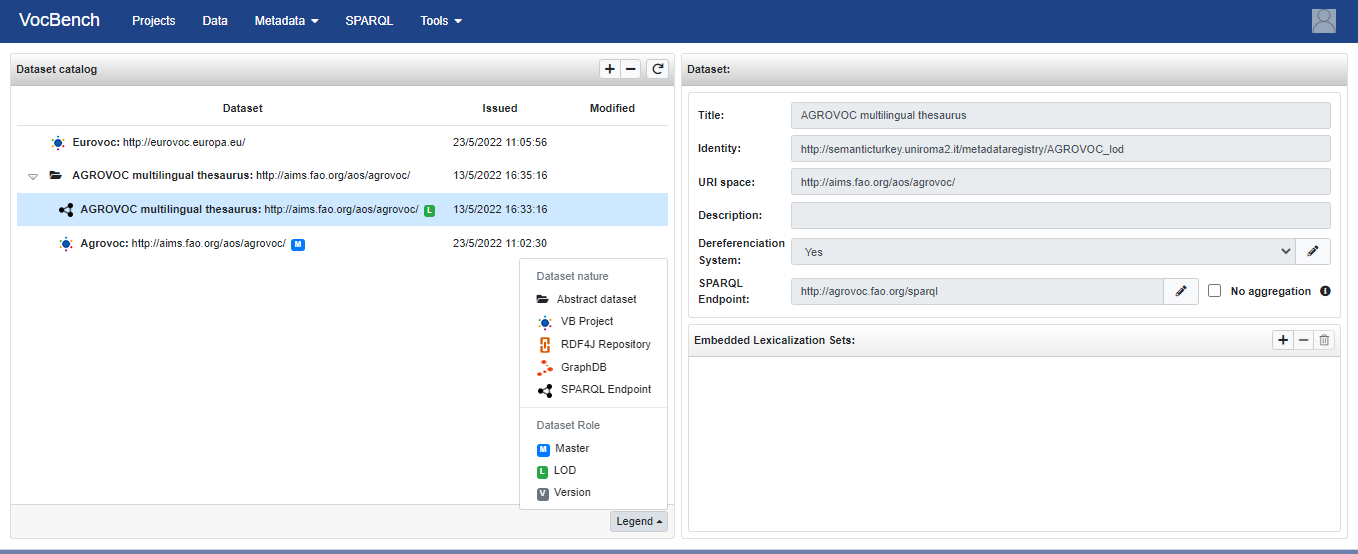Click the Eurovoc VB project icon
Image resolution: width=1358 pixels, height=554 pixels.
[58, 143]
